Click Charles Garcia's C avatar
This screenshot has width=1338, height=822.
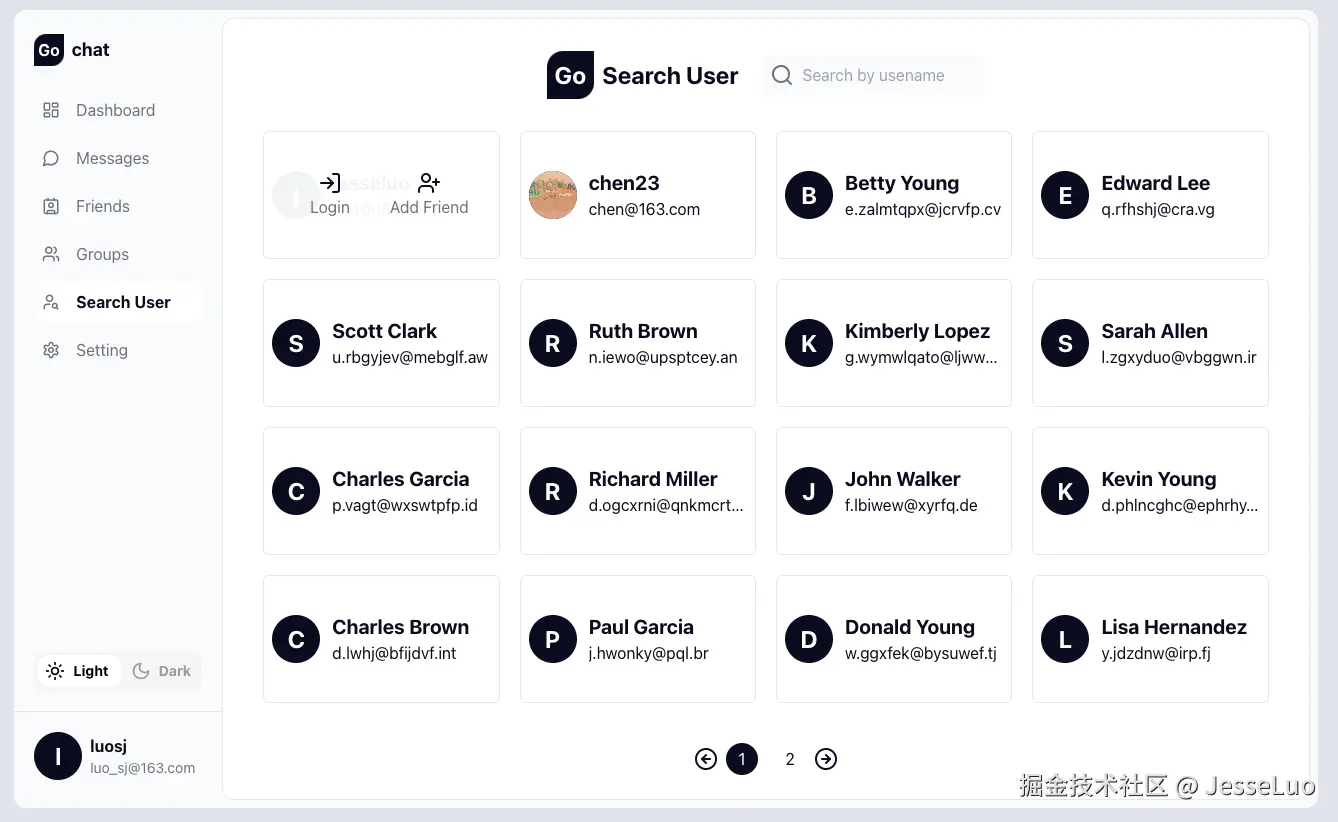point(296,491)
